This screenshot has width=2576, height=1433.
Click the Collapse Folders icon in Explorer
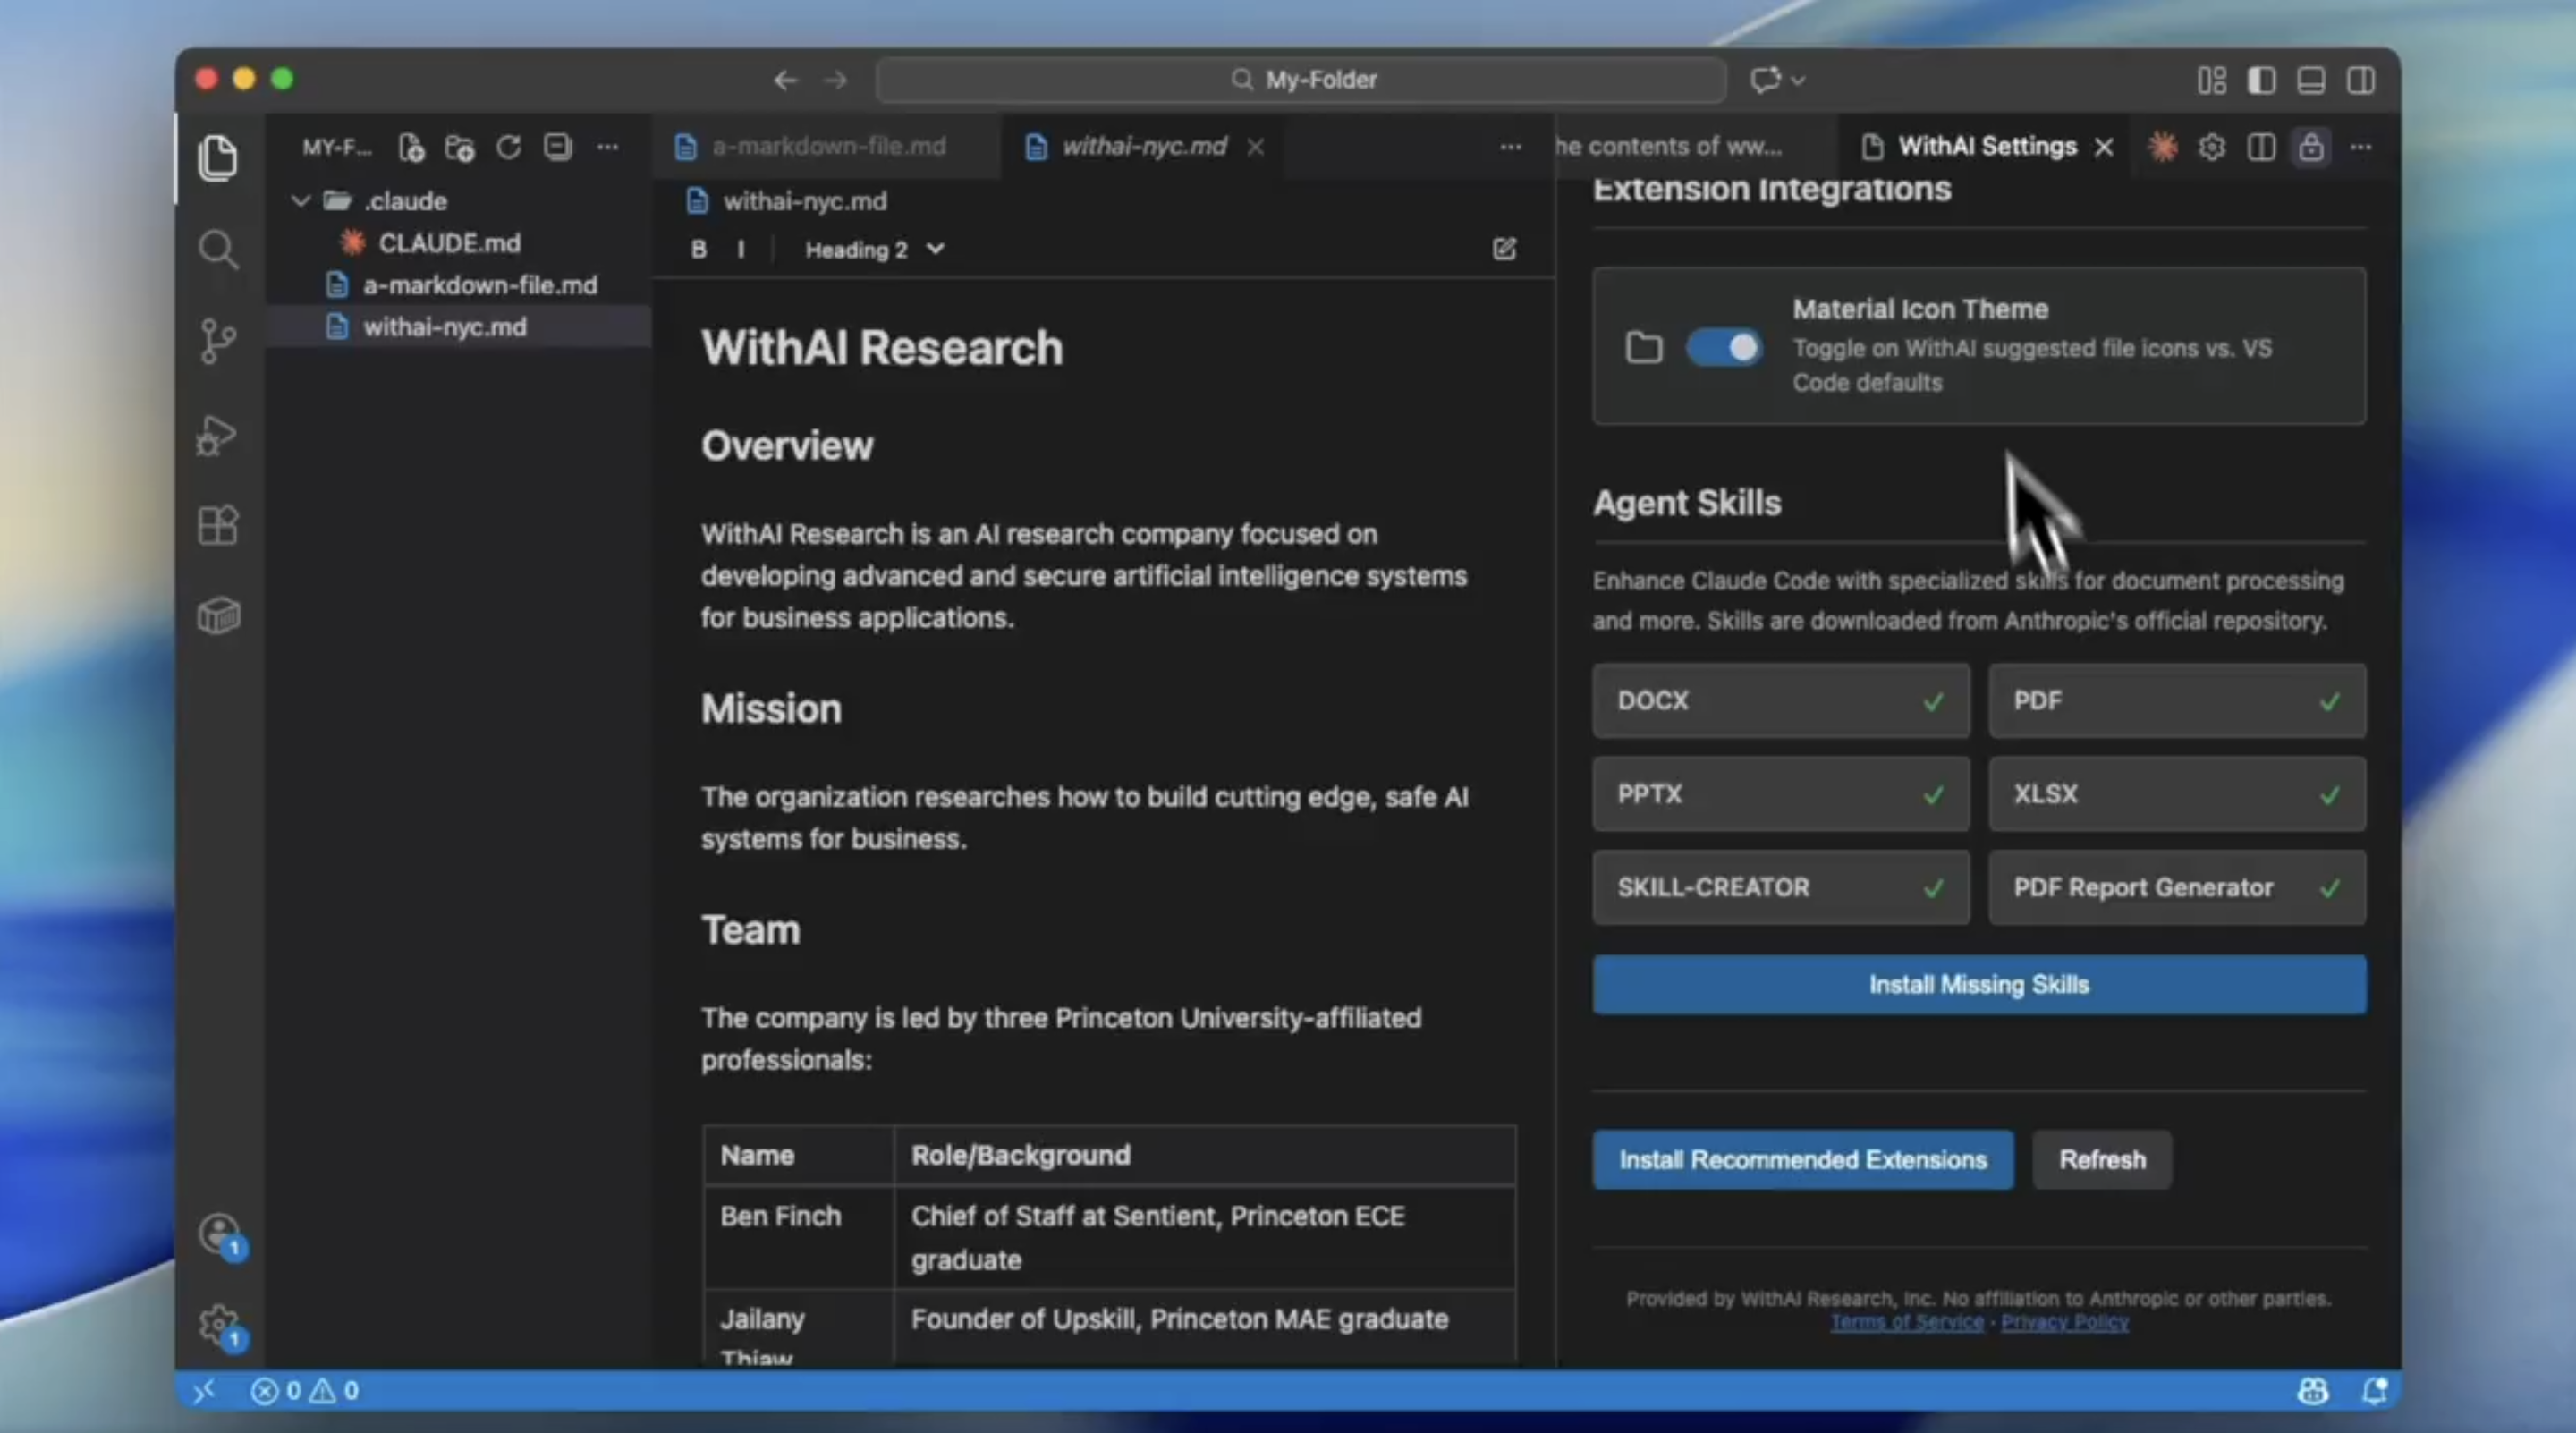[557, 147]
